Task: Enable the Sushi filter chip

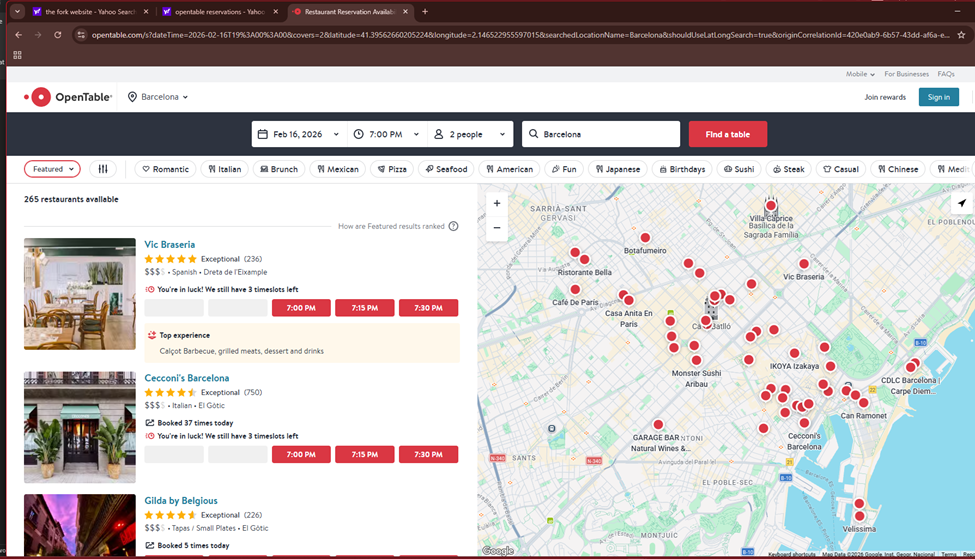Action: pyautogui.click(x=739, y=169)
